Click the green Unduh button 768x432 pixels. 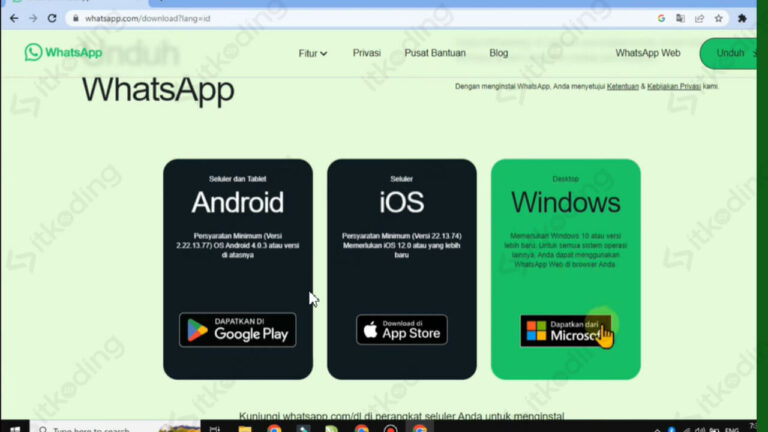[x=728, y=53]
